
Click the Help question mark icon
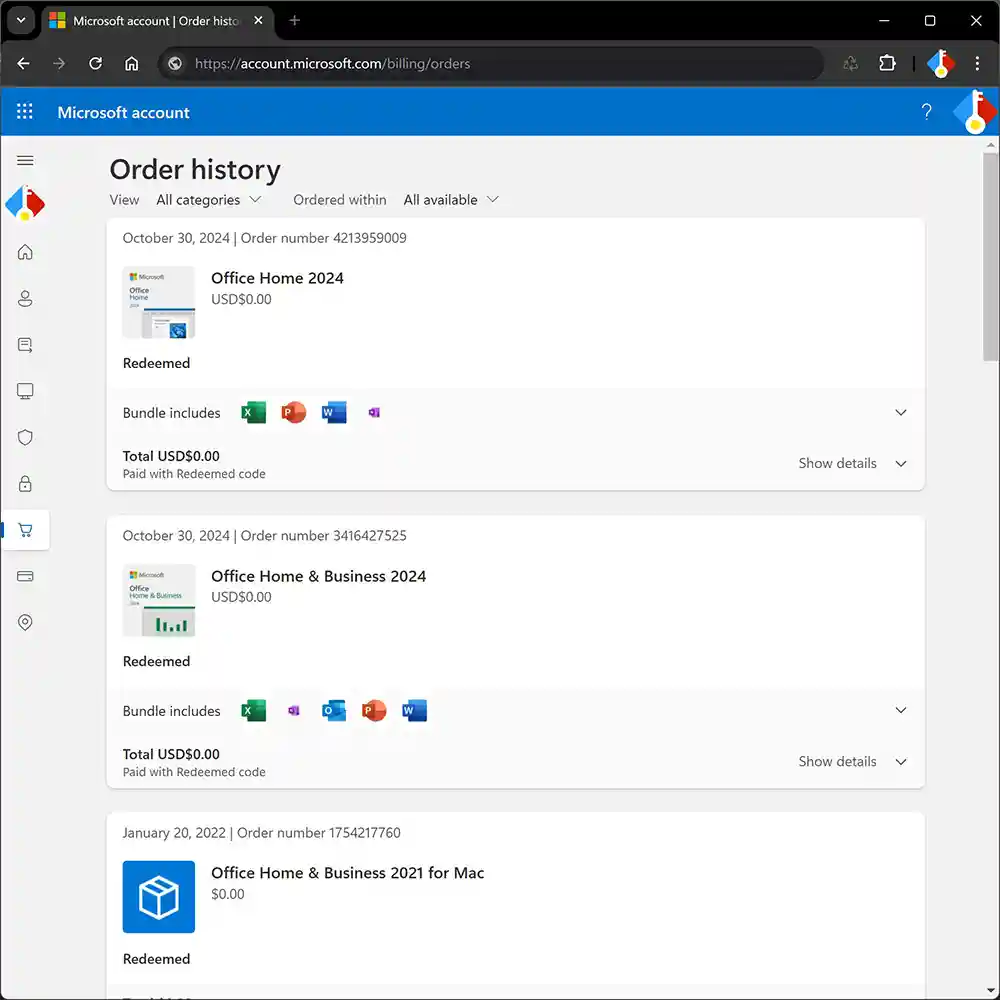(x=926, y=112)
